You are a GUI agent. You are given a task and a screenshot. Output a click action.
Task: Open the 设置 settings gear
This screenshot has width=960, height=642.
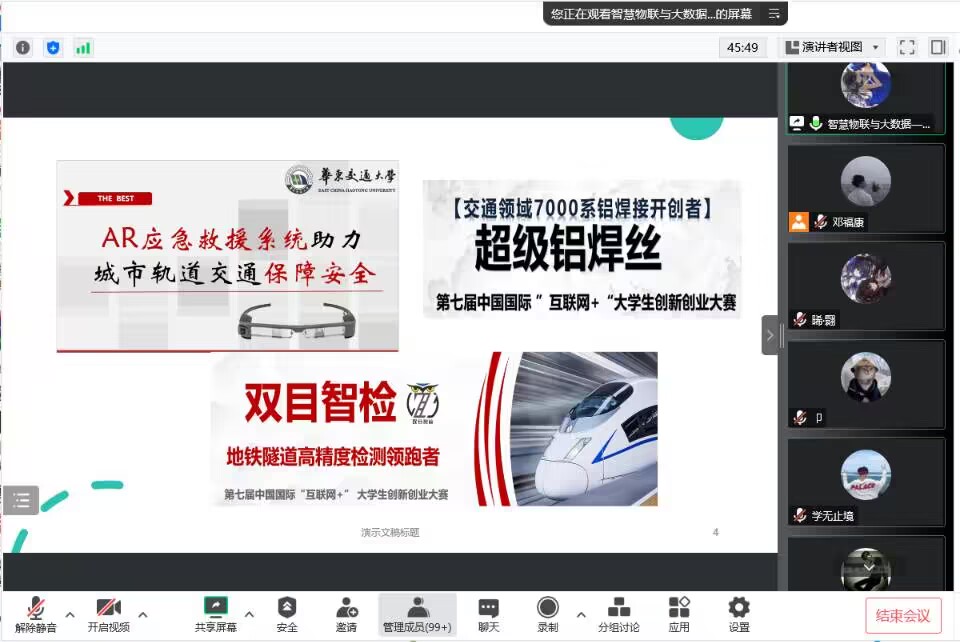tap(739, 608)
